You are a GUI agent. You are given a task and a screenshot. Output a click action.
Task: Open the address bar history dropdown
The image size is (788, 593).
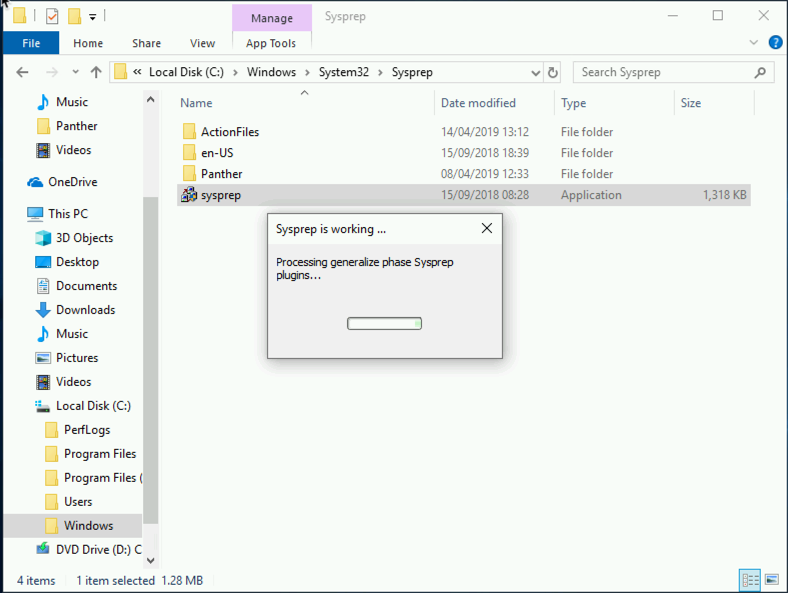(x=536, y=73)
